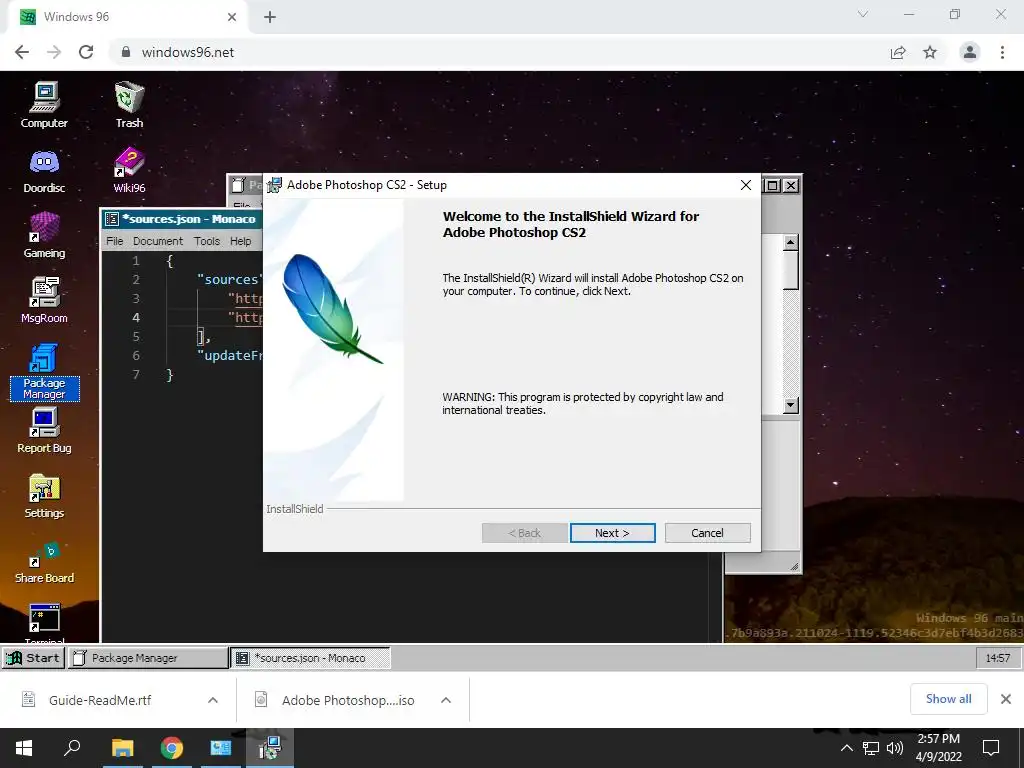
Task: Click the installer icon in Windows taskbar
Action: pos(270,748)
